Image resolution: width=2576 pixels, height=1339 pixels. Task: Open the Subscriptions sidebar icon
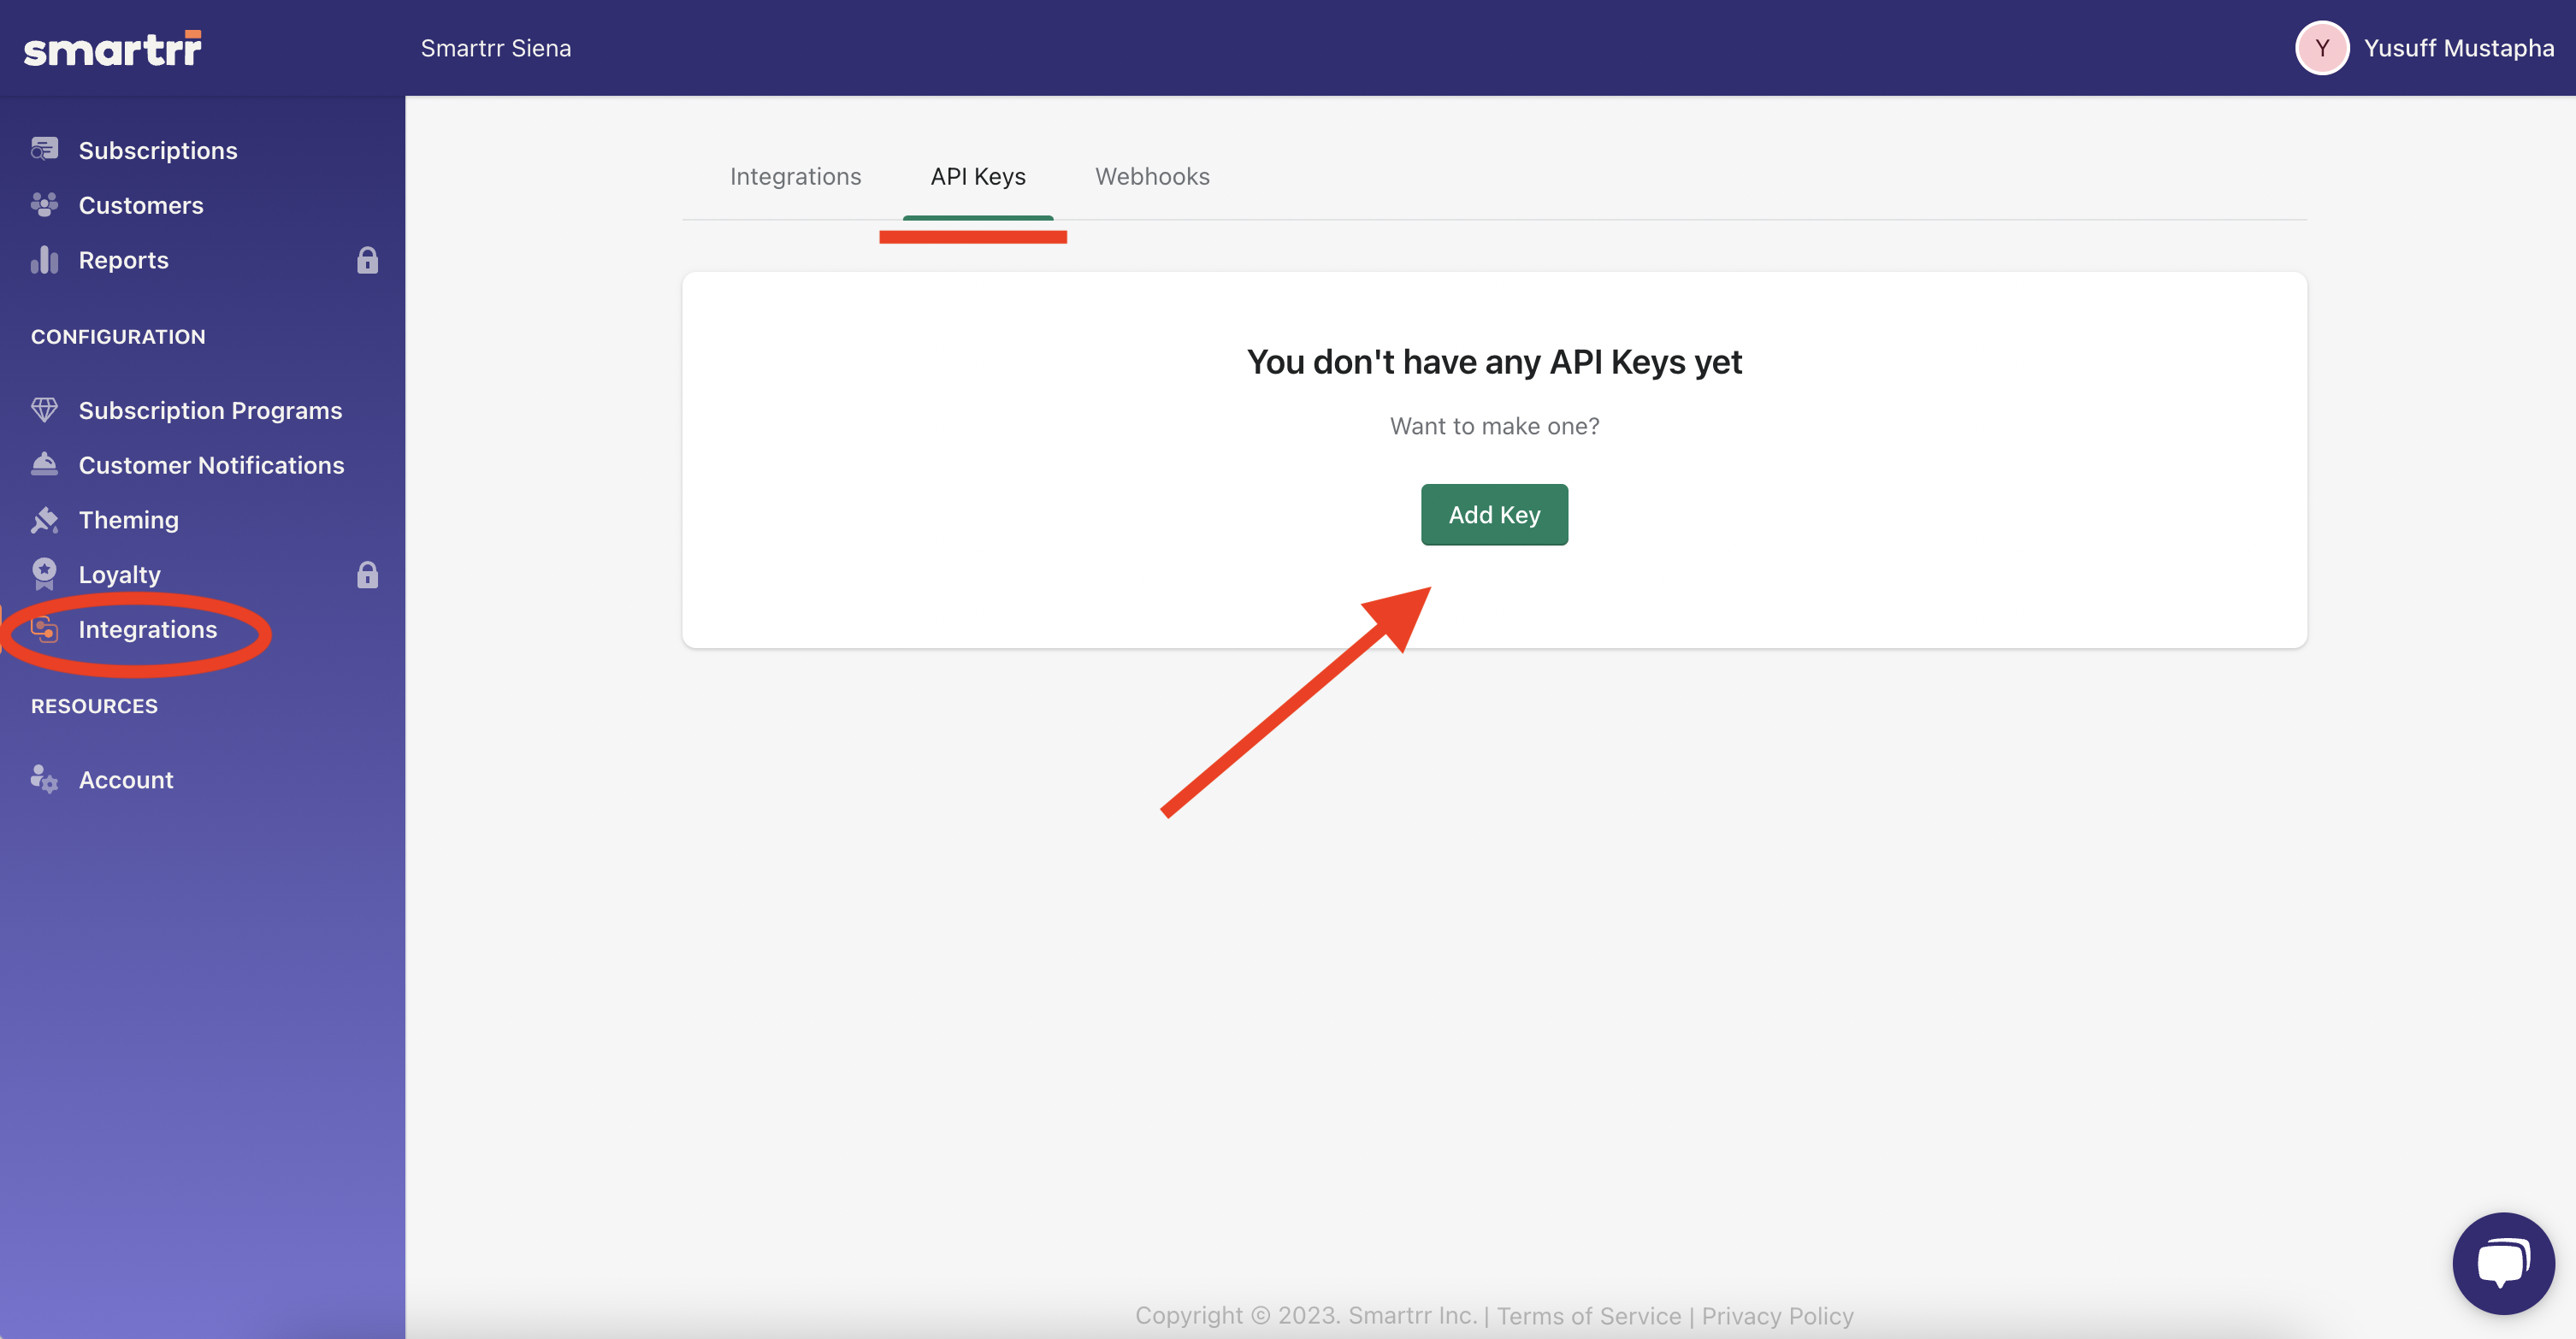pyautogui.click(x=44, y=149)
